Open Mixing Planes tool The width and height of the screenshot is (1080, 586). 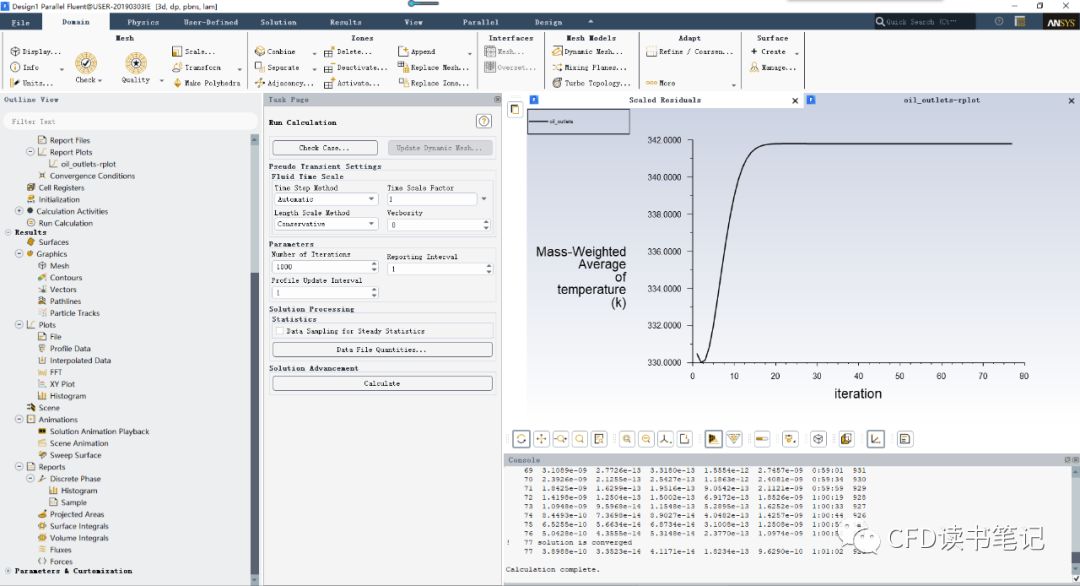[x=590, y=67]
